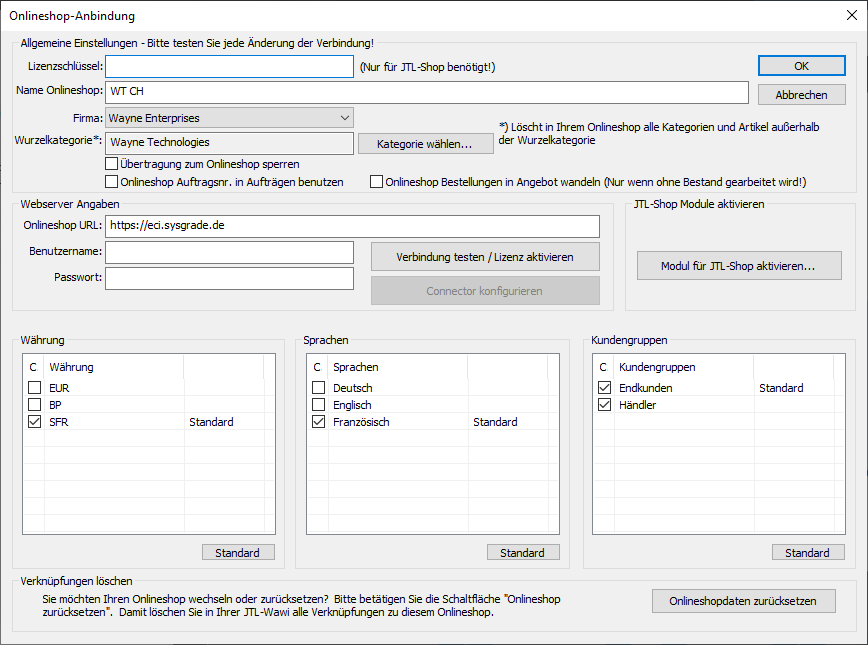Click 'Verbindung testen / Lizenz aktivieren'
Screen dimensions: 868x645
(x=485, y=257)
